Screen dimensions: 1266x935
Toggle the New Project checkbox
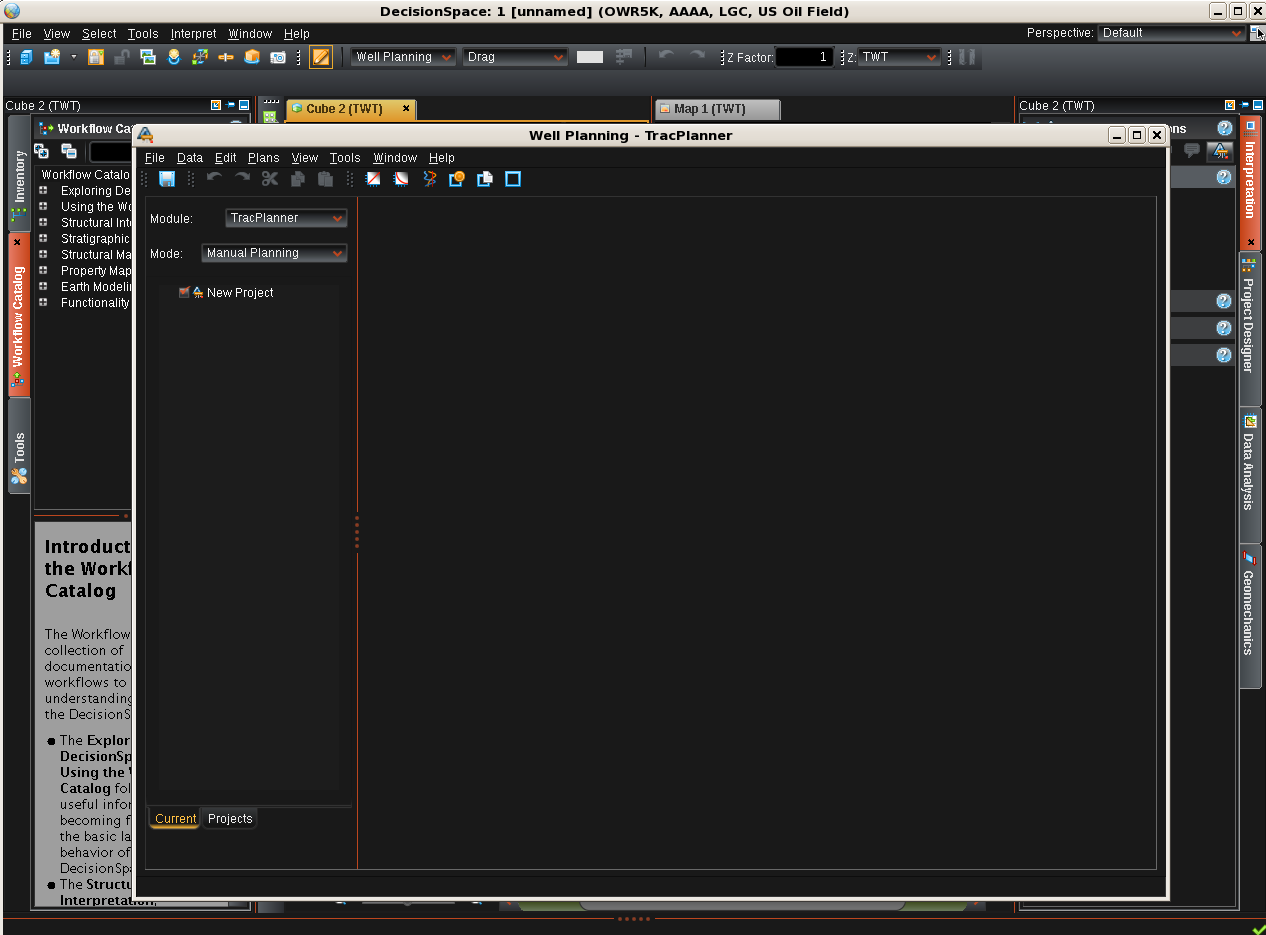184,293
